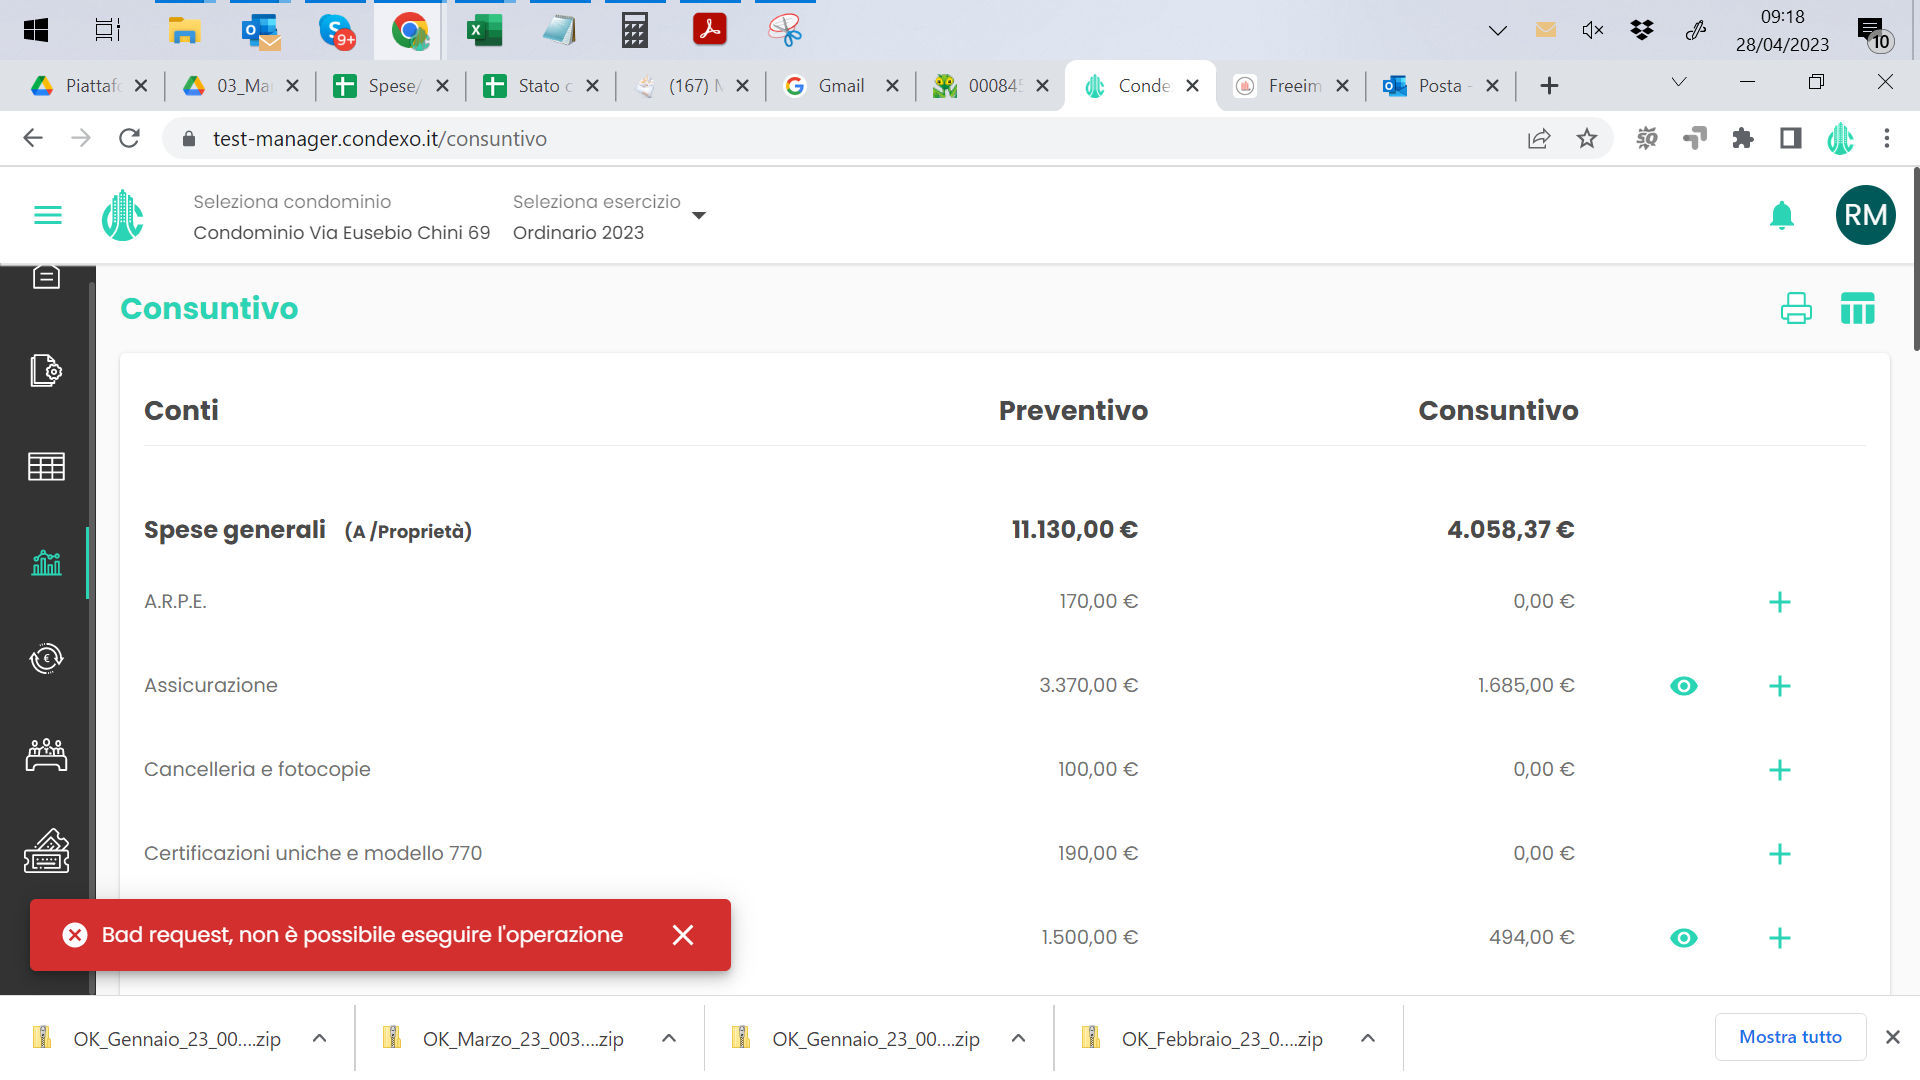Click the table columns view icon
Viewport: 1920px width, 1080px height.
coord(1857,308)
